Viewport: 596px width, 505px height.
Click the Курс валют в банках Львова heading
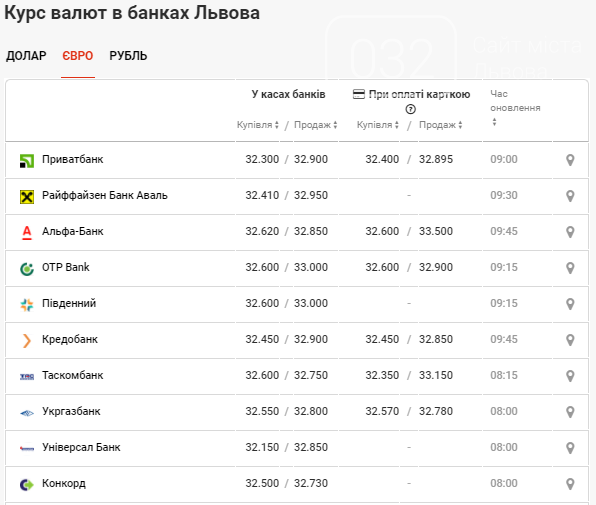[x=132, y=13]
